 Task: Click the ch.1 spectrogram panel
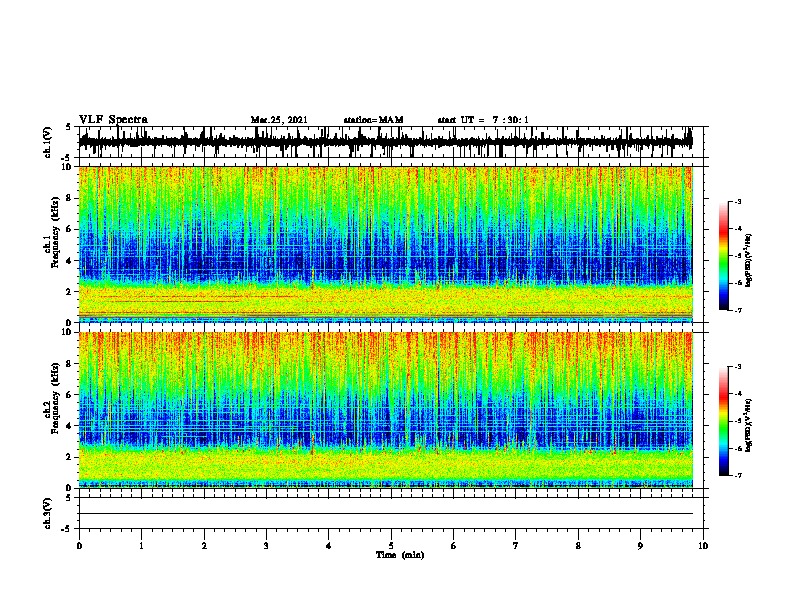386,244
